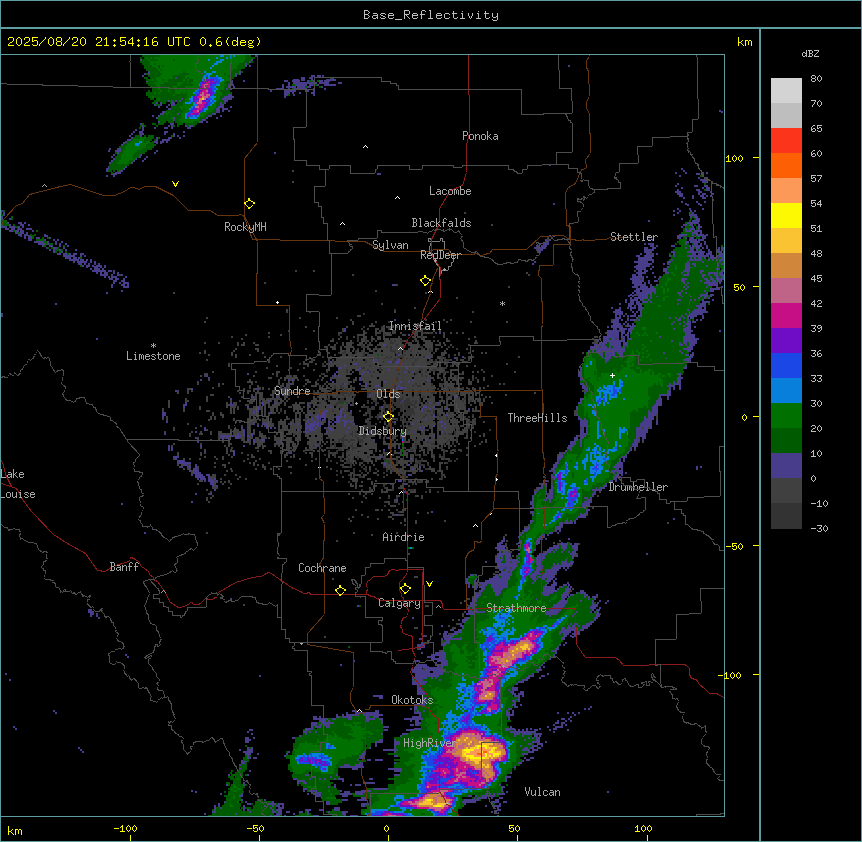The height and width of the screenshot is (842, 862).
Task: Click the -50 tick on the right axis
Action: click(734, 546)
